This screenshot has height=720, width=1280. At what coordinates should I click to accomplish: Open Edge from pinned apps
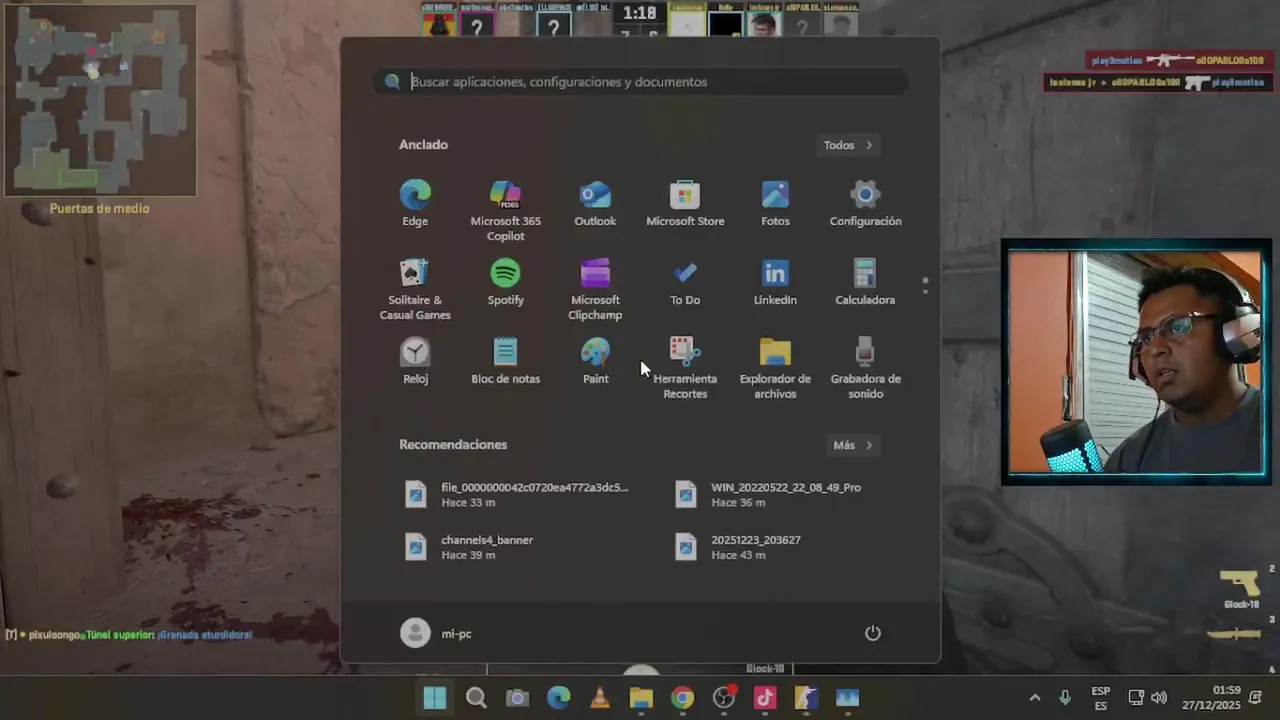(415, 204)
